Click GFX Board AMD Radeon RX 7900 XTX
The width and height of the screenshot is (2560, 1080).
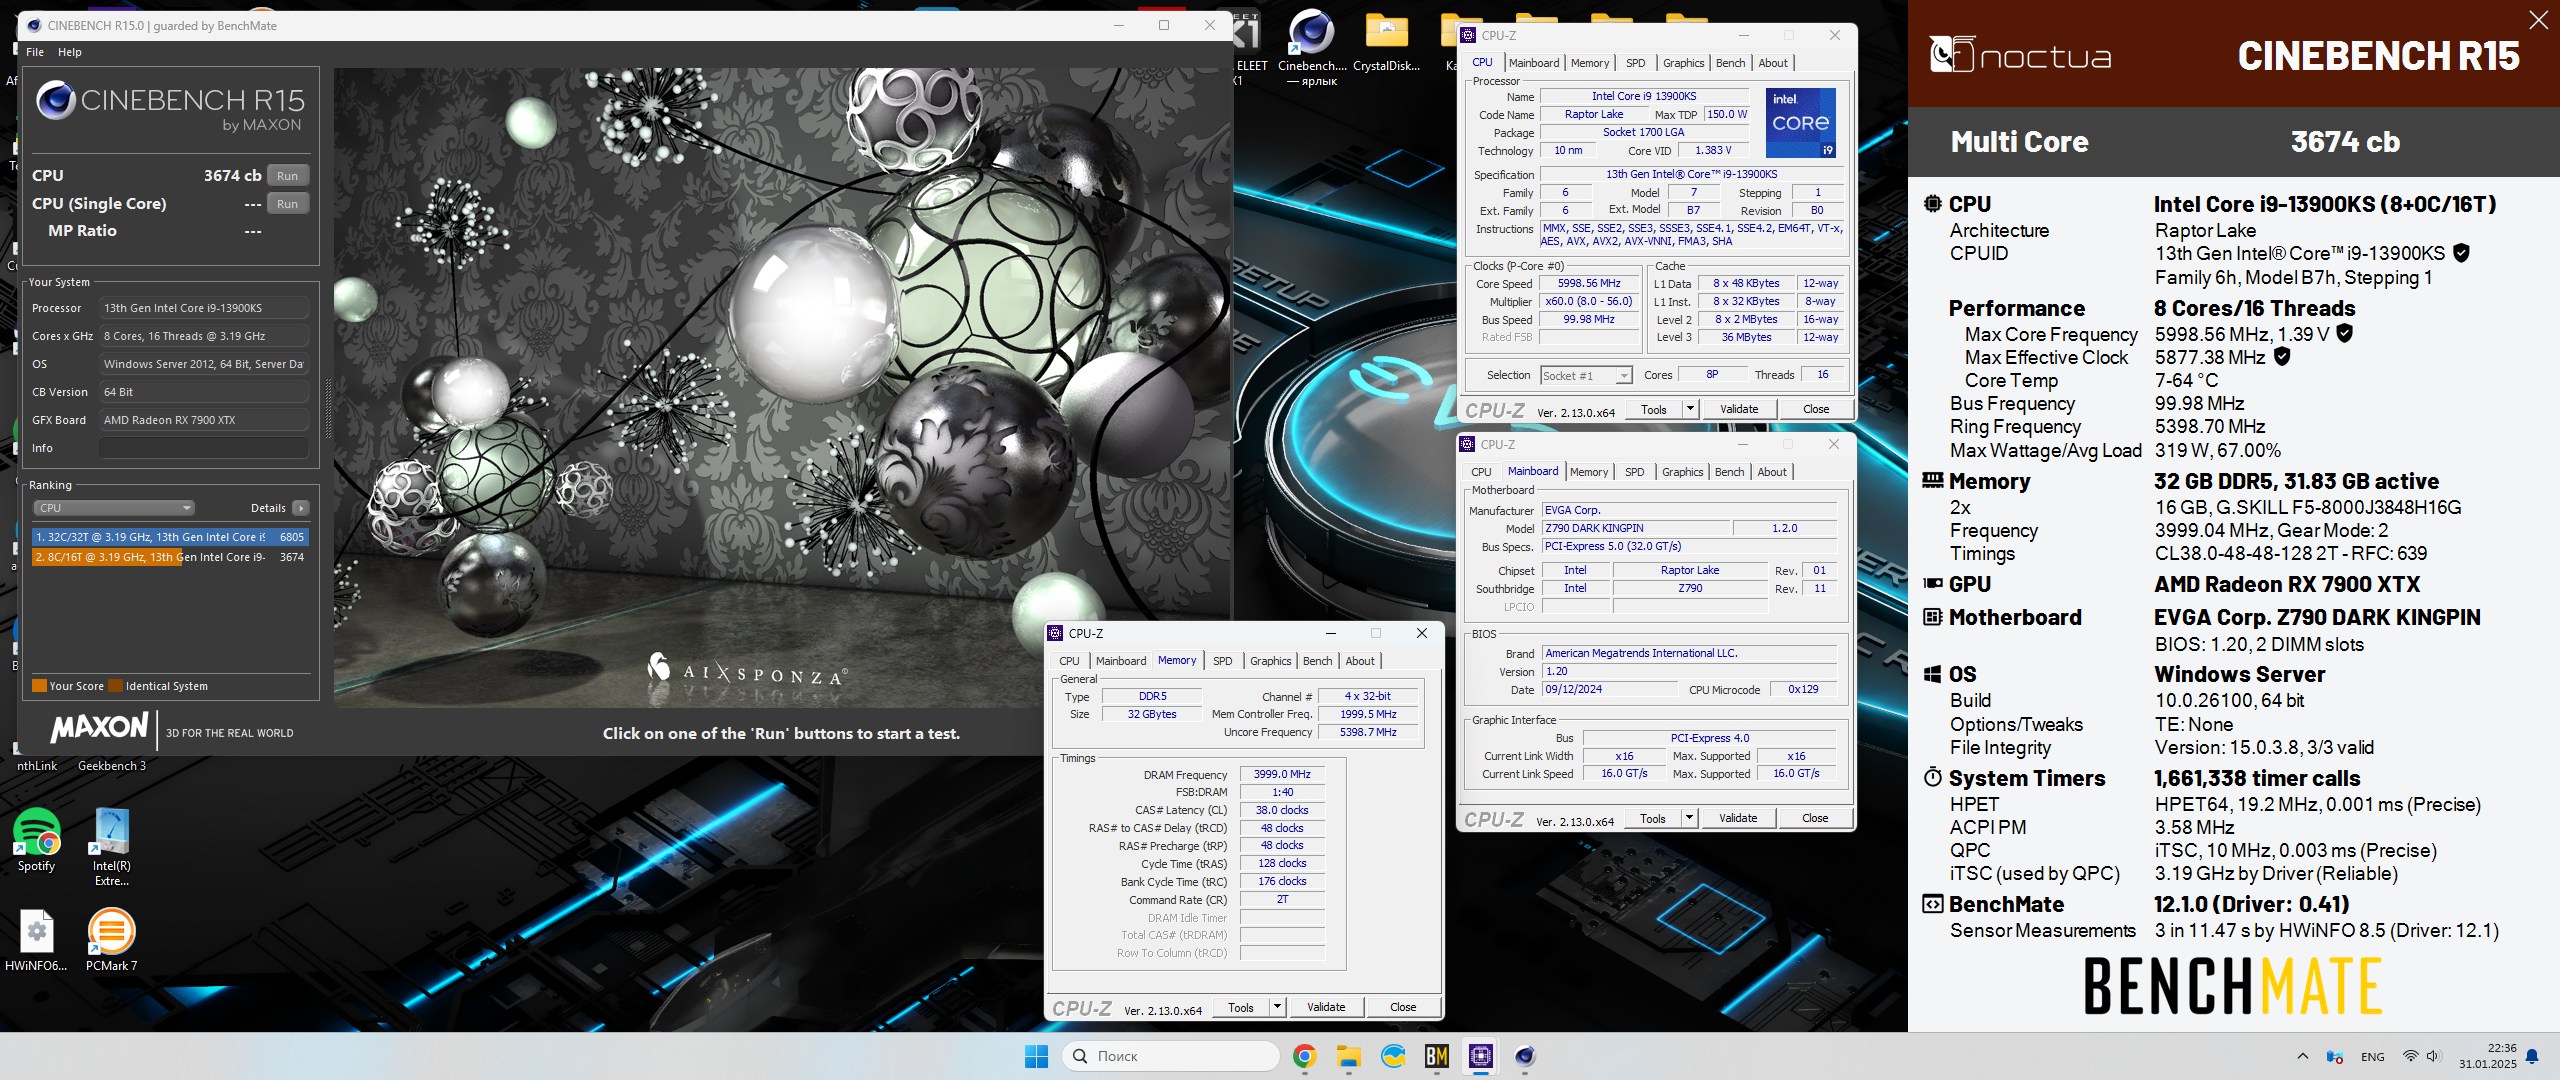pos(204,420)
